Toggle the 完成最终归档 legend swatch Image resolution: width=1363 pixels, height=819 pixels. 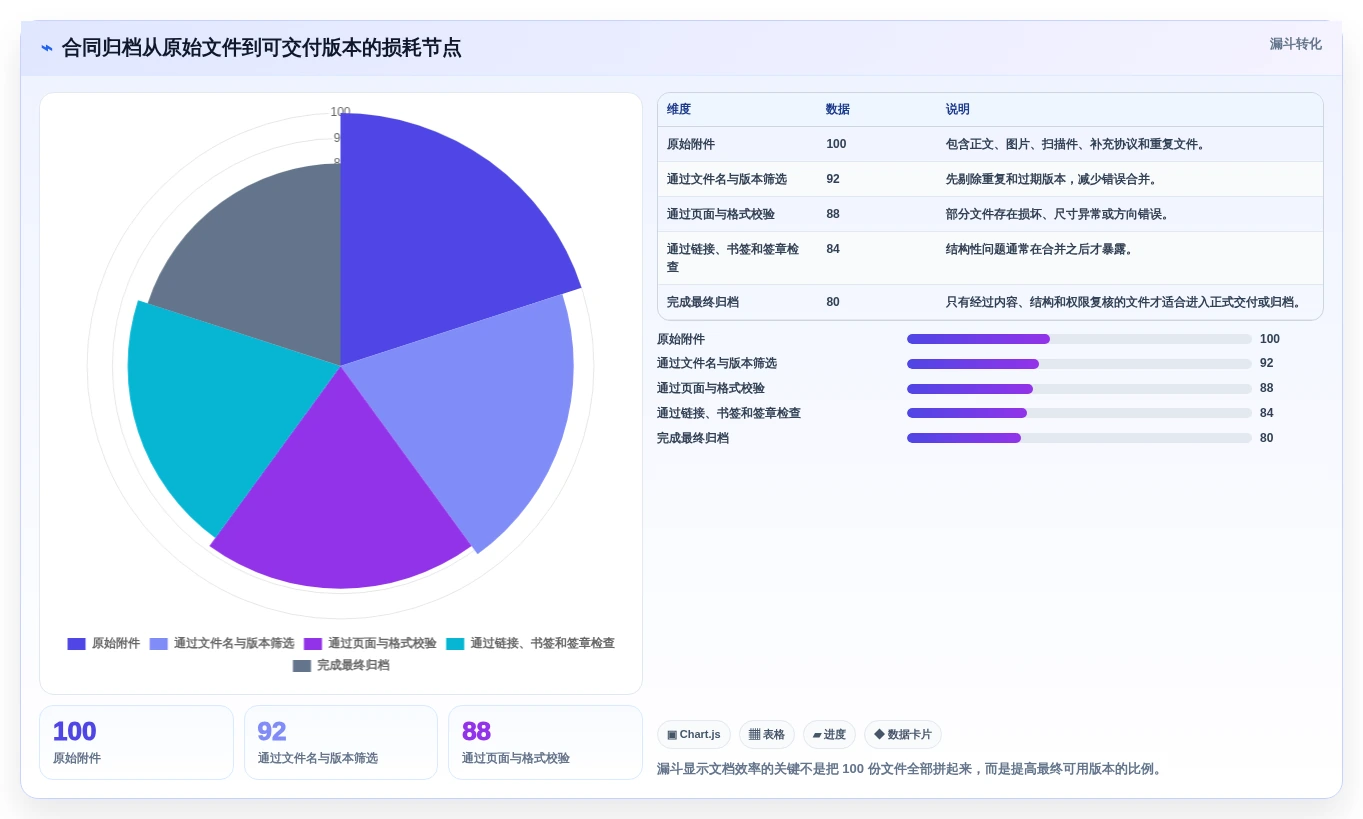coord(302,666)
